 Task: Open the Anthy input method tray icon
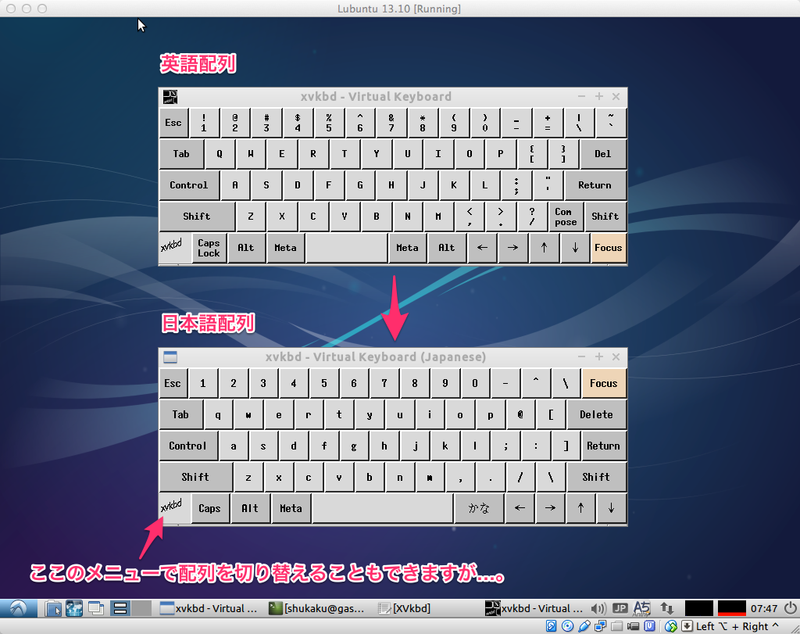(642, 608)
